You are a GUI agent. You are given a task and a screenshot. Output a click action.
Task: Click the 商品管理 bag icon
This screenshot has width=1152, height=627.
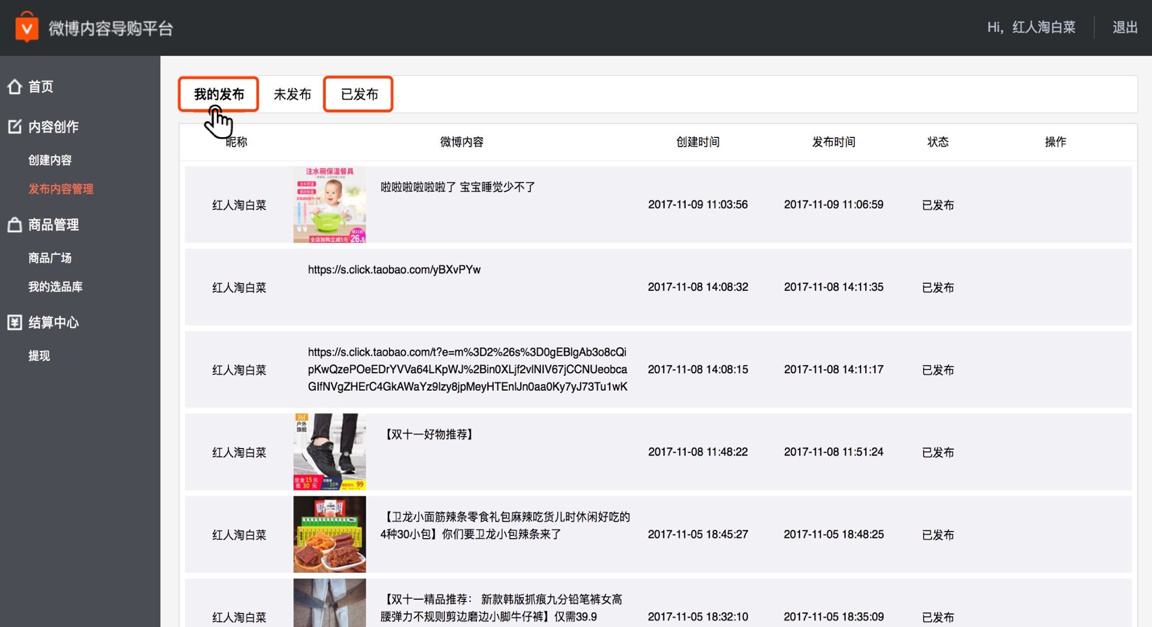coord(15,224)
